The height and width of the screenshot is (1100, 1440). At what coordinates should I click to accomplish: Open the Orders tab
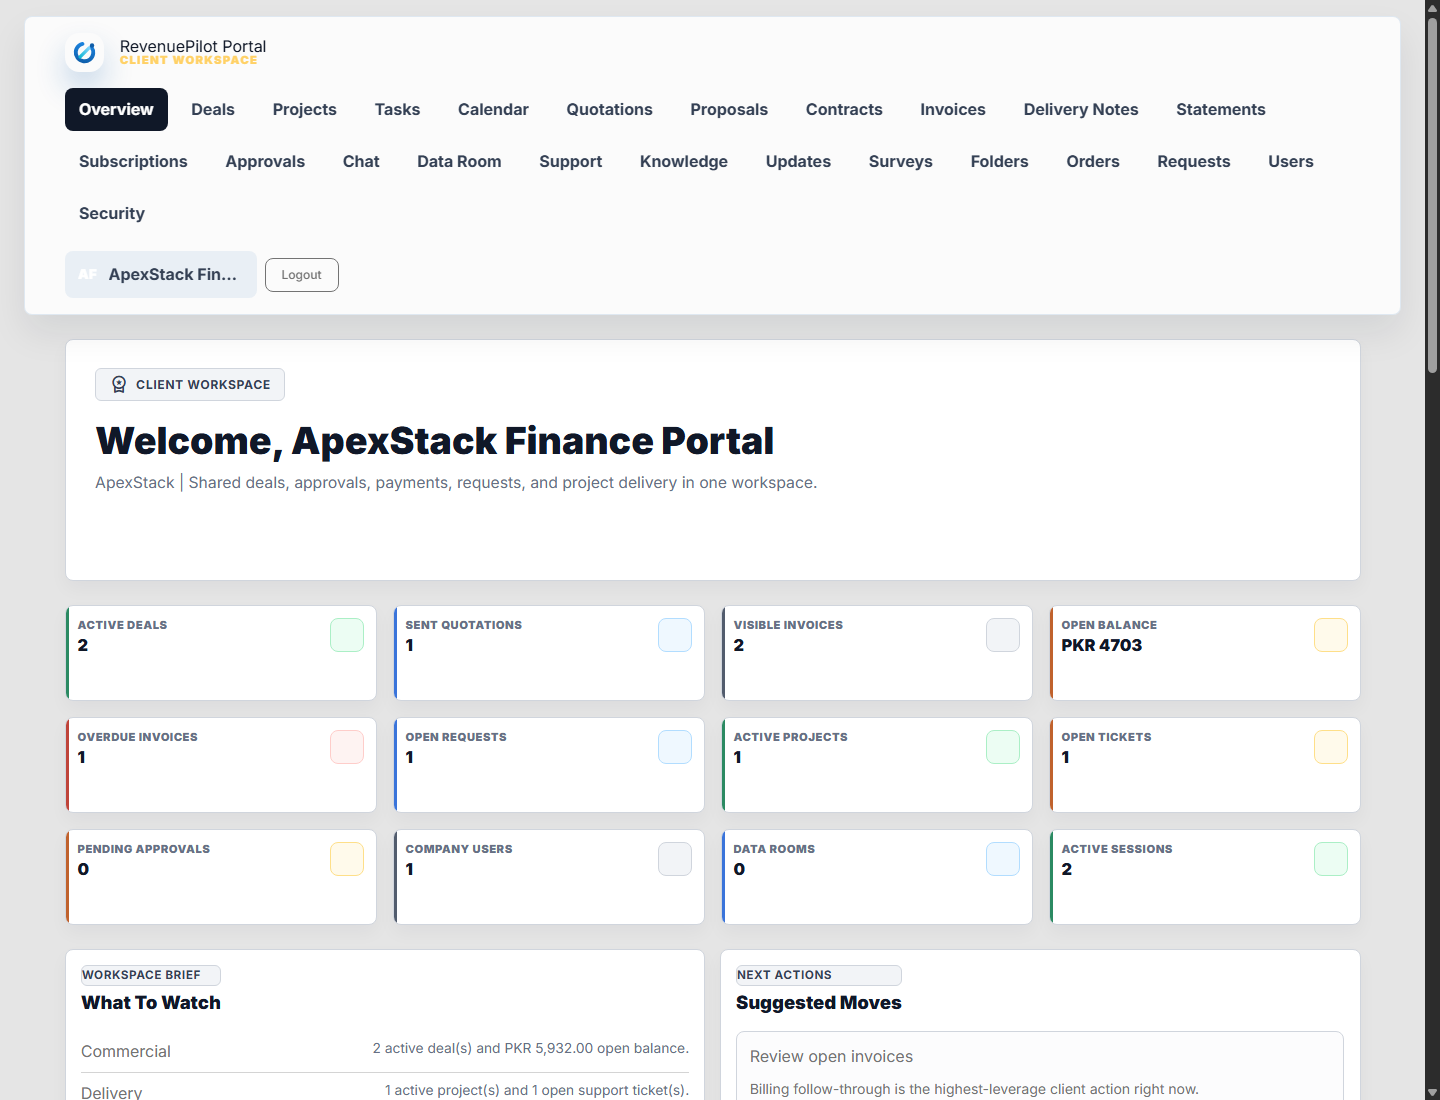pyautogui.click(x=1093, y=162)
